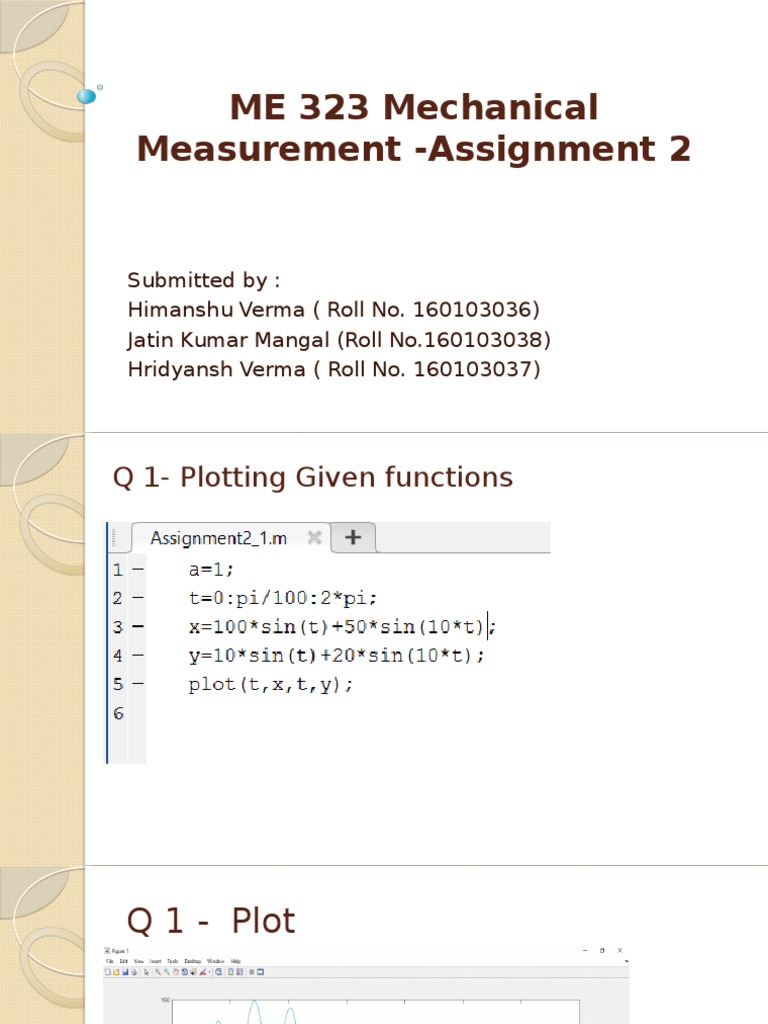Minimize the Figure 1 window
Screen dimensions: 768x1024
pos(584,951)
